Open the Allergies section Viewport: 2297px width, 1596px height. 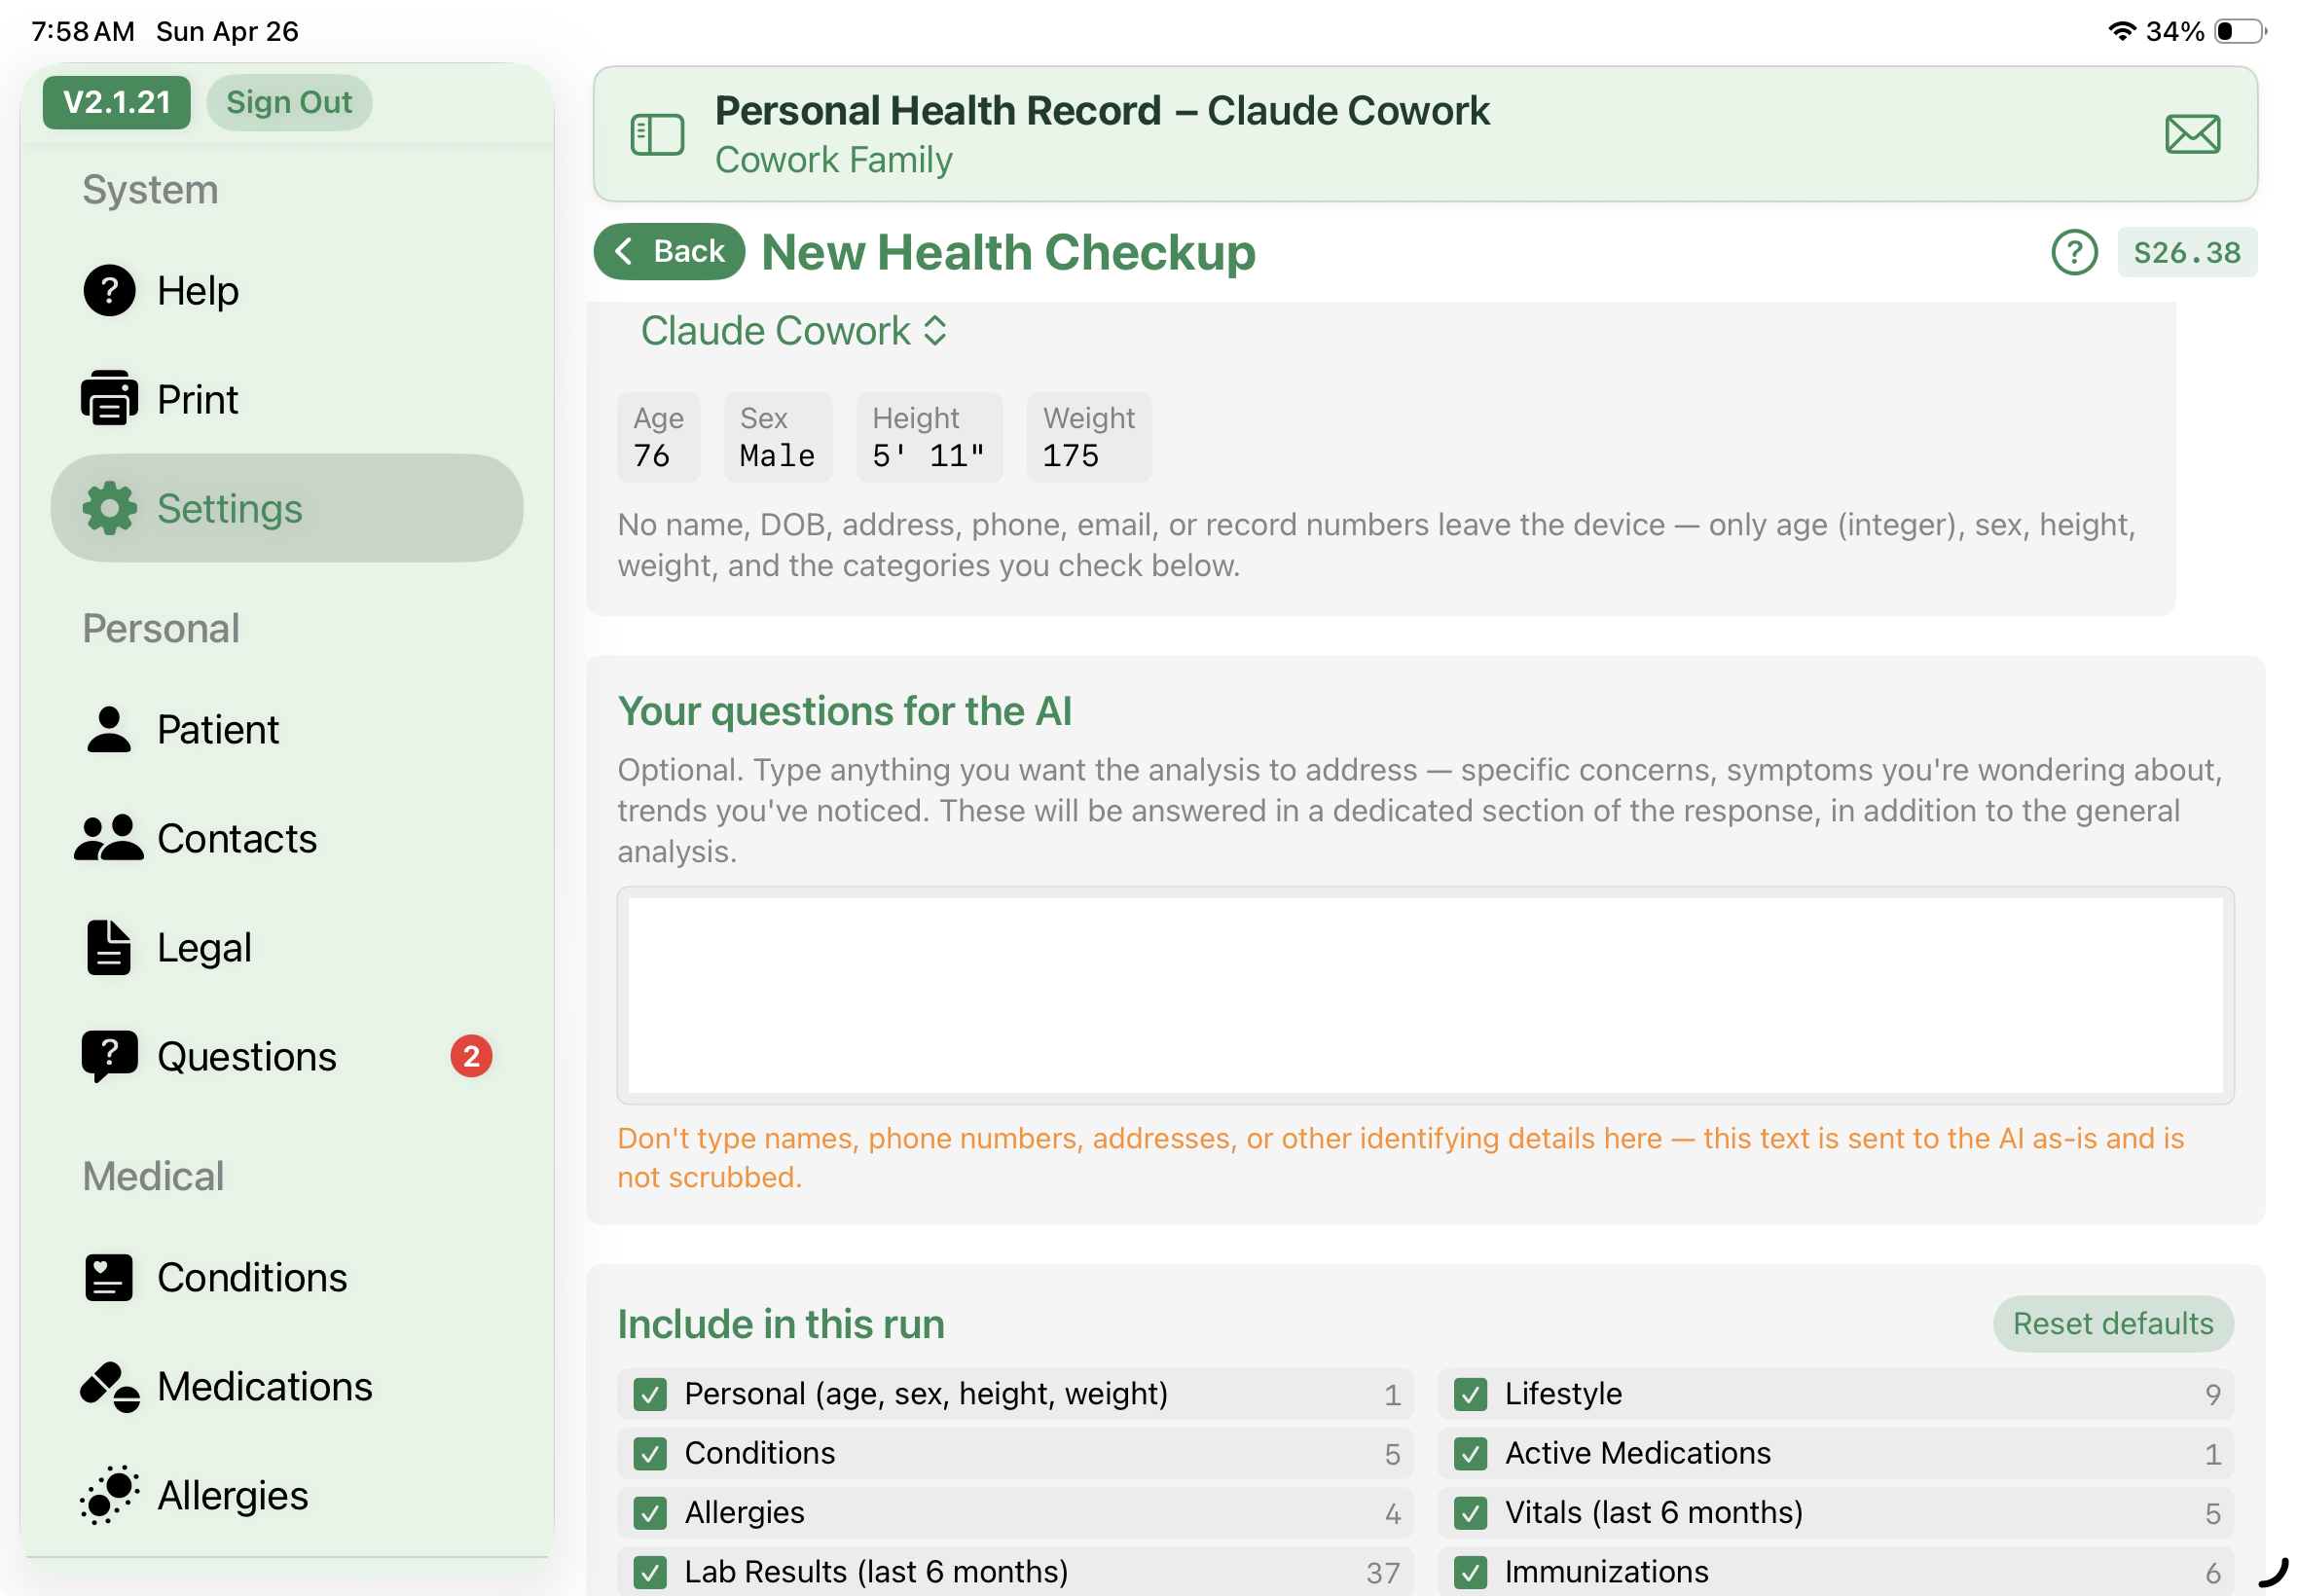[287, 1495]
